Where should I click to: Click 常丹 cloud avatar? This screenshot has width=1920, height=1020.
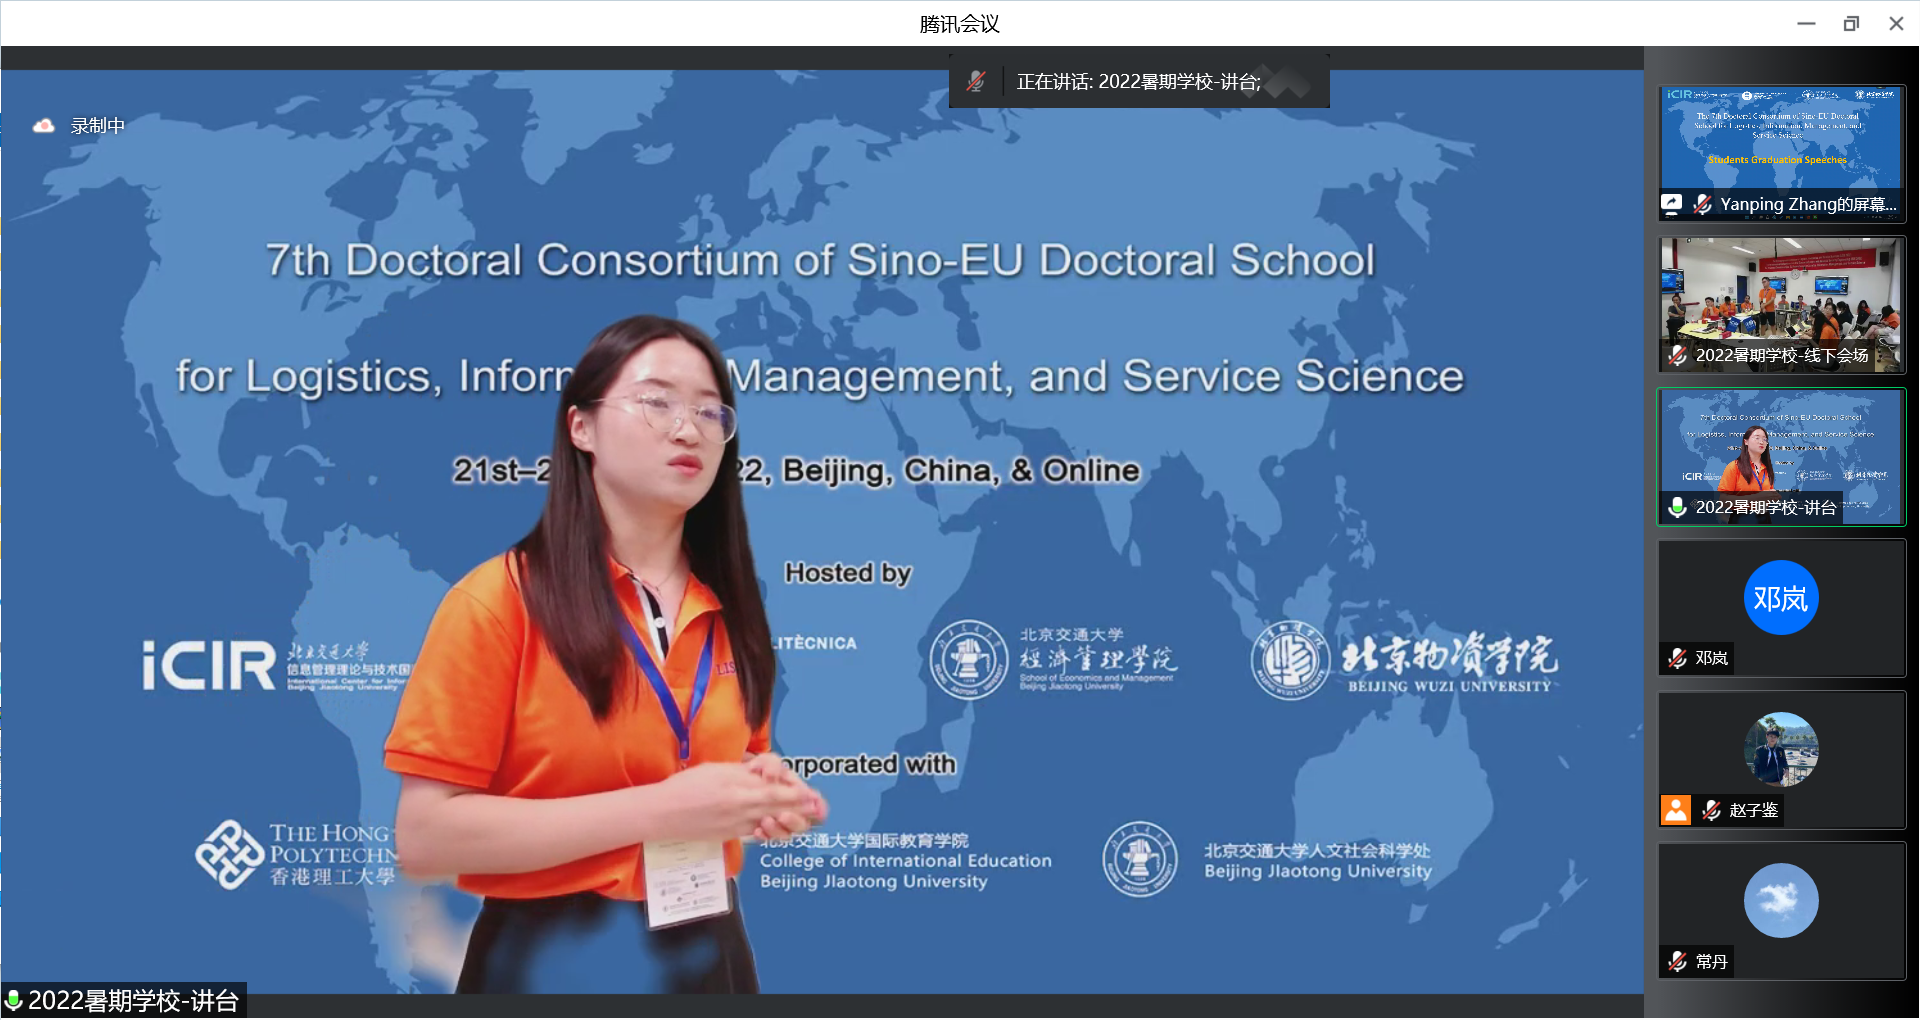1781,901
